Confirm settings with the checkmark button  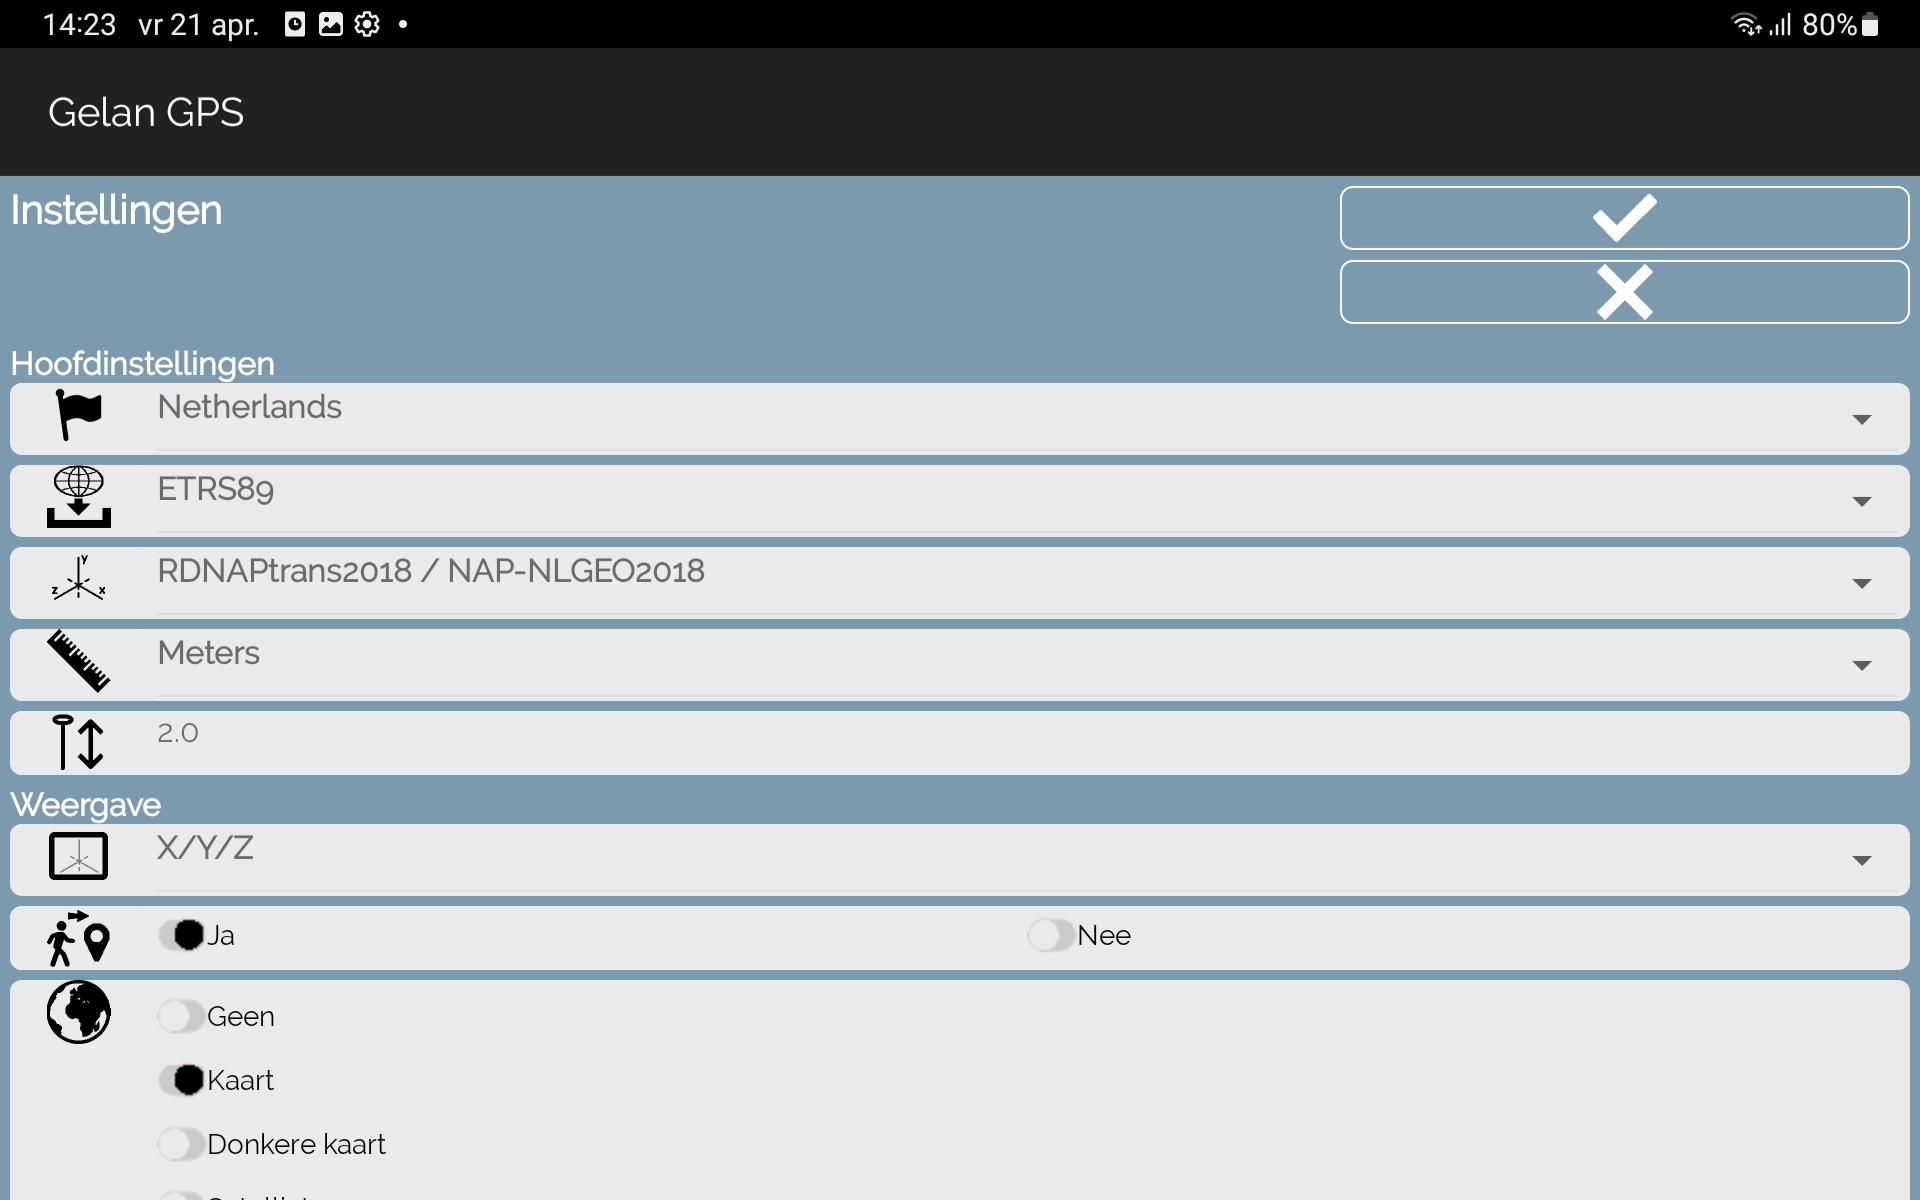pos(1624,218)
